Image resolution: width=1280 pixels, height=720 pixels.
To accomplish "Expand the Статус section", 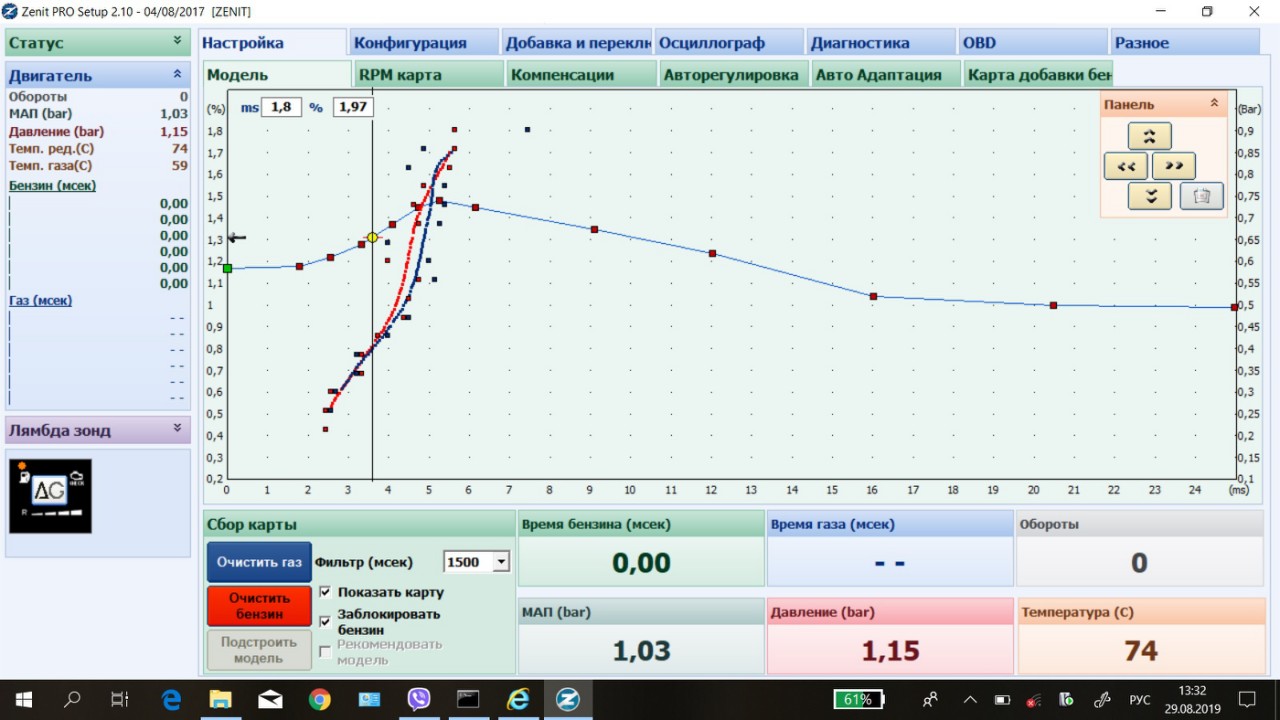I will (x=177, y=41).
